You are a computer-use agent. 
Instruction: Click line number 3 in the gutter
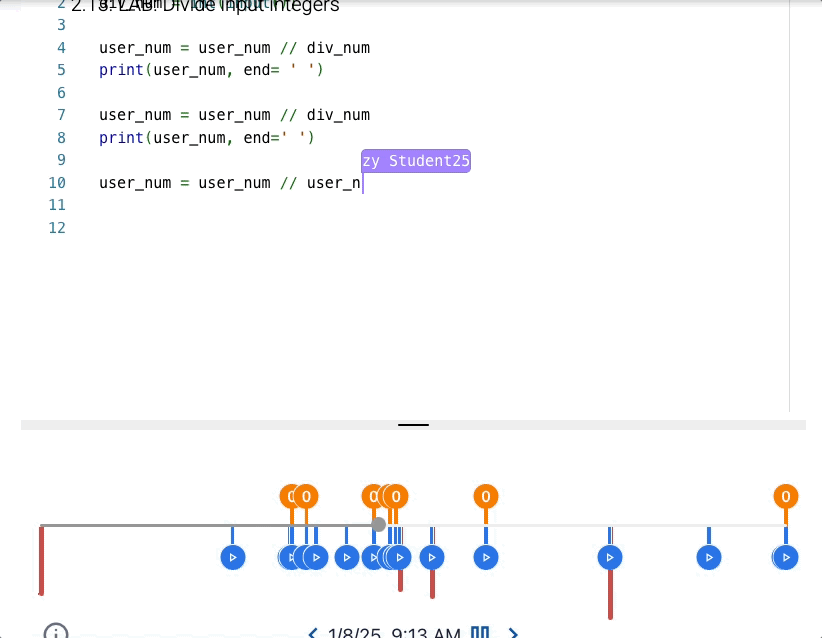[61, 25]
